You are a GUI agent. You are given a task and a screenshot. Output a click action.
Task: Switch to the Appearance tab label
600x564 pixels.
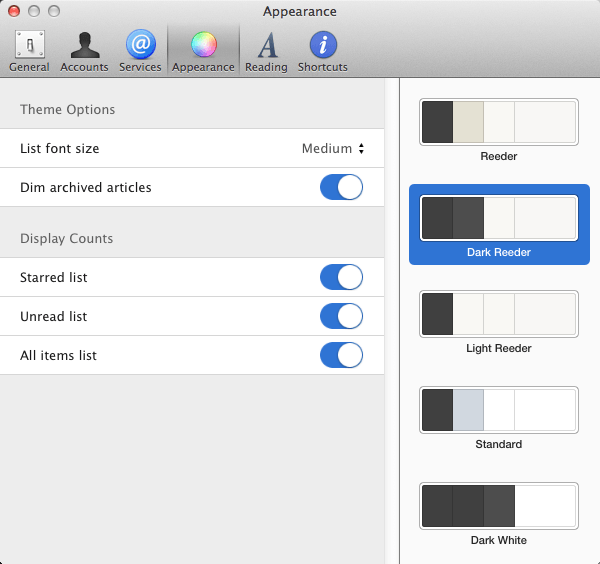pyautogui.click(x=203, y=67)
